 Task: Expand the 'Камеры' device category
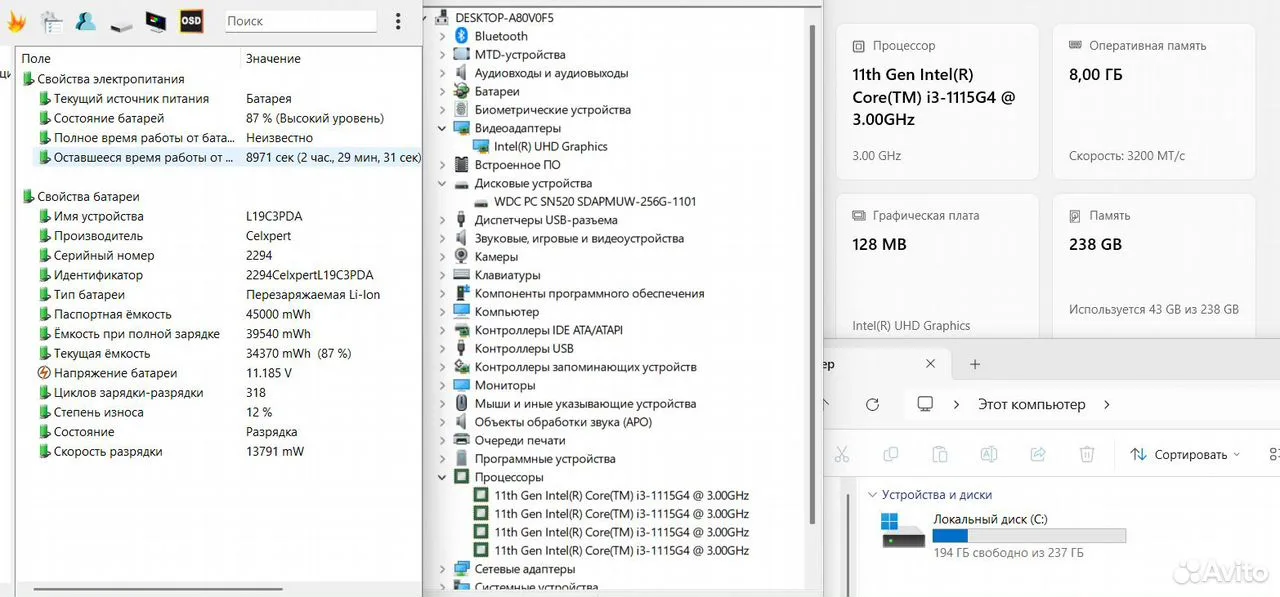pyautogui.click(x=443, y=257)
